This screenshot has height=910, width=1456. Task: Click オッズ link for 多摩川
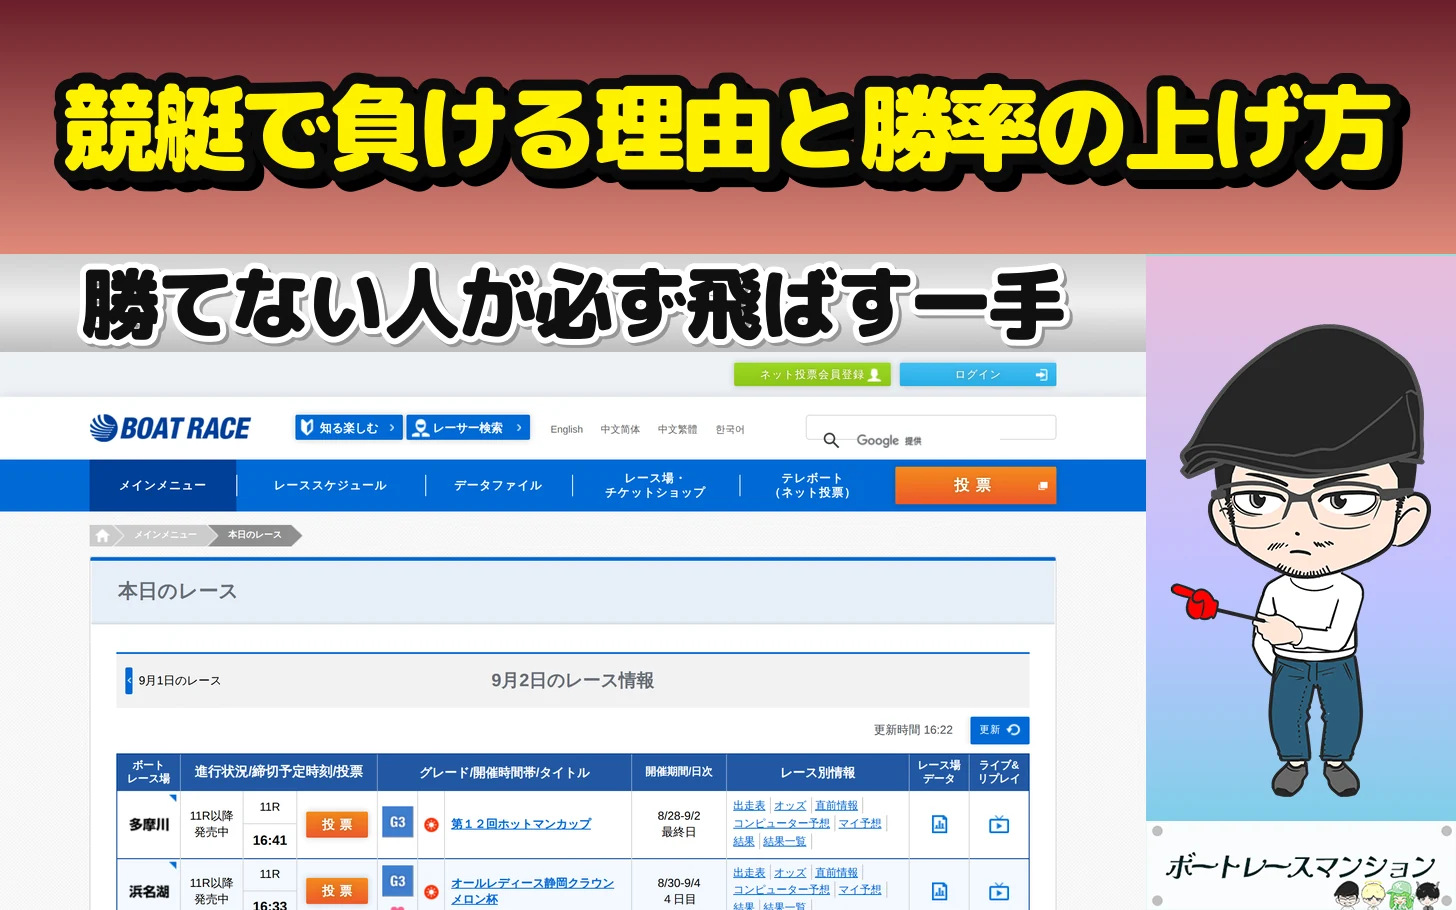point(790,805)
